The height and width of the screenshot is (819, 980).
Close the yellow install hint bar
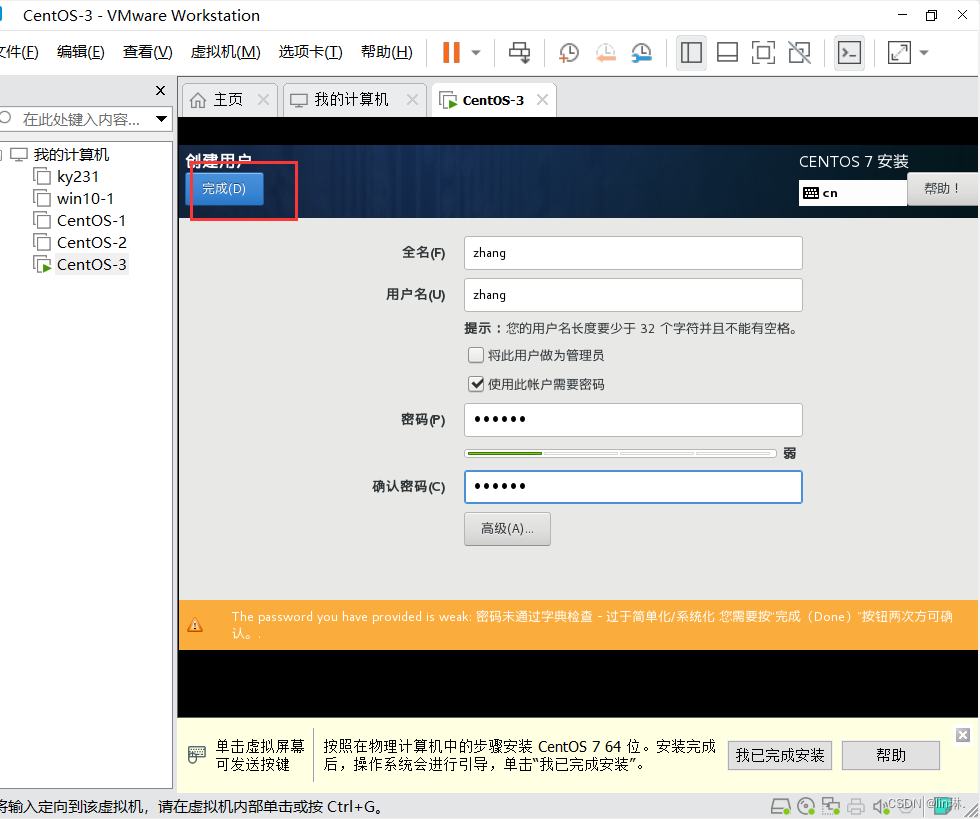pos(963,735)
